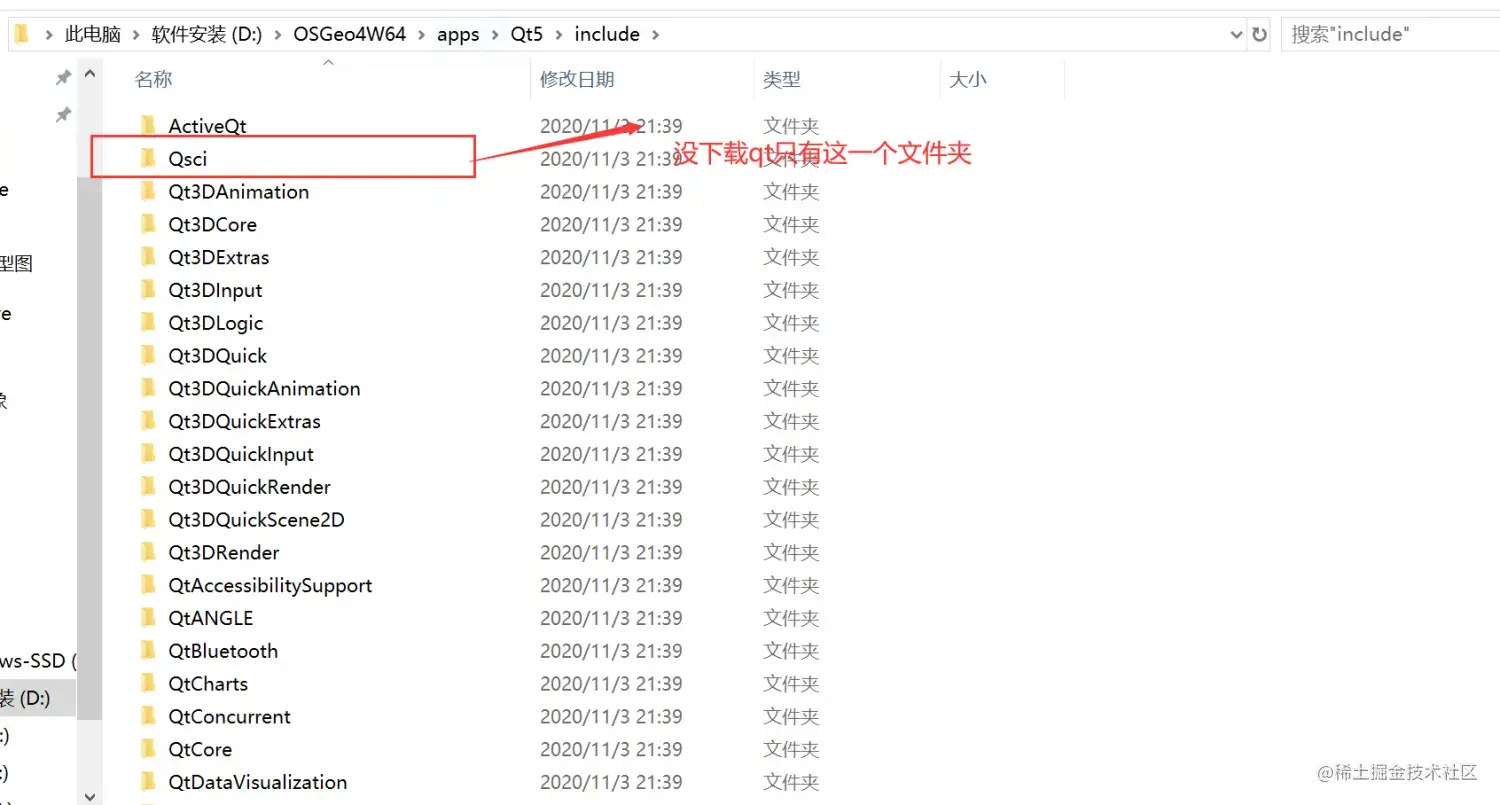This screenshot has height=805, width=1500.
Task: Click the include breadcrumb segment
Action: click(x=607, y=34)
